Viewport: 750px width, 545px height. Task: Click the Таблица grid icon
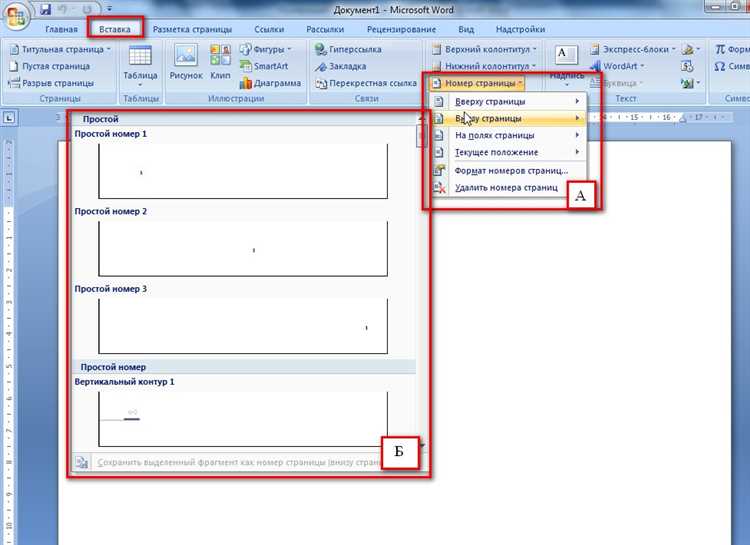140,56
